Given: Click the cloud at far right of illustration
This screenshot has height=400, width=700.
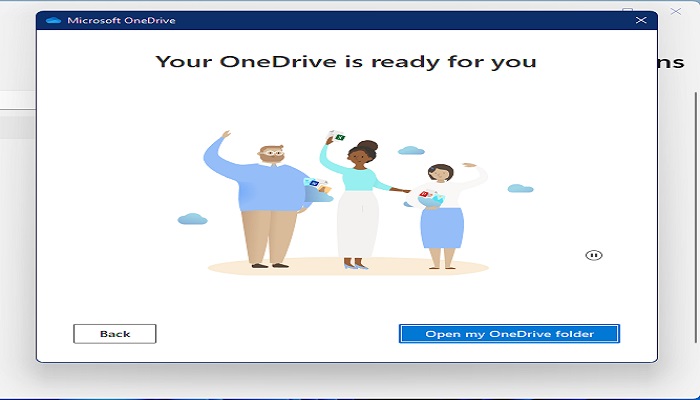Looking at the screenshot, I should [520, 188].
